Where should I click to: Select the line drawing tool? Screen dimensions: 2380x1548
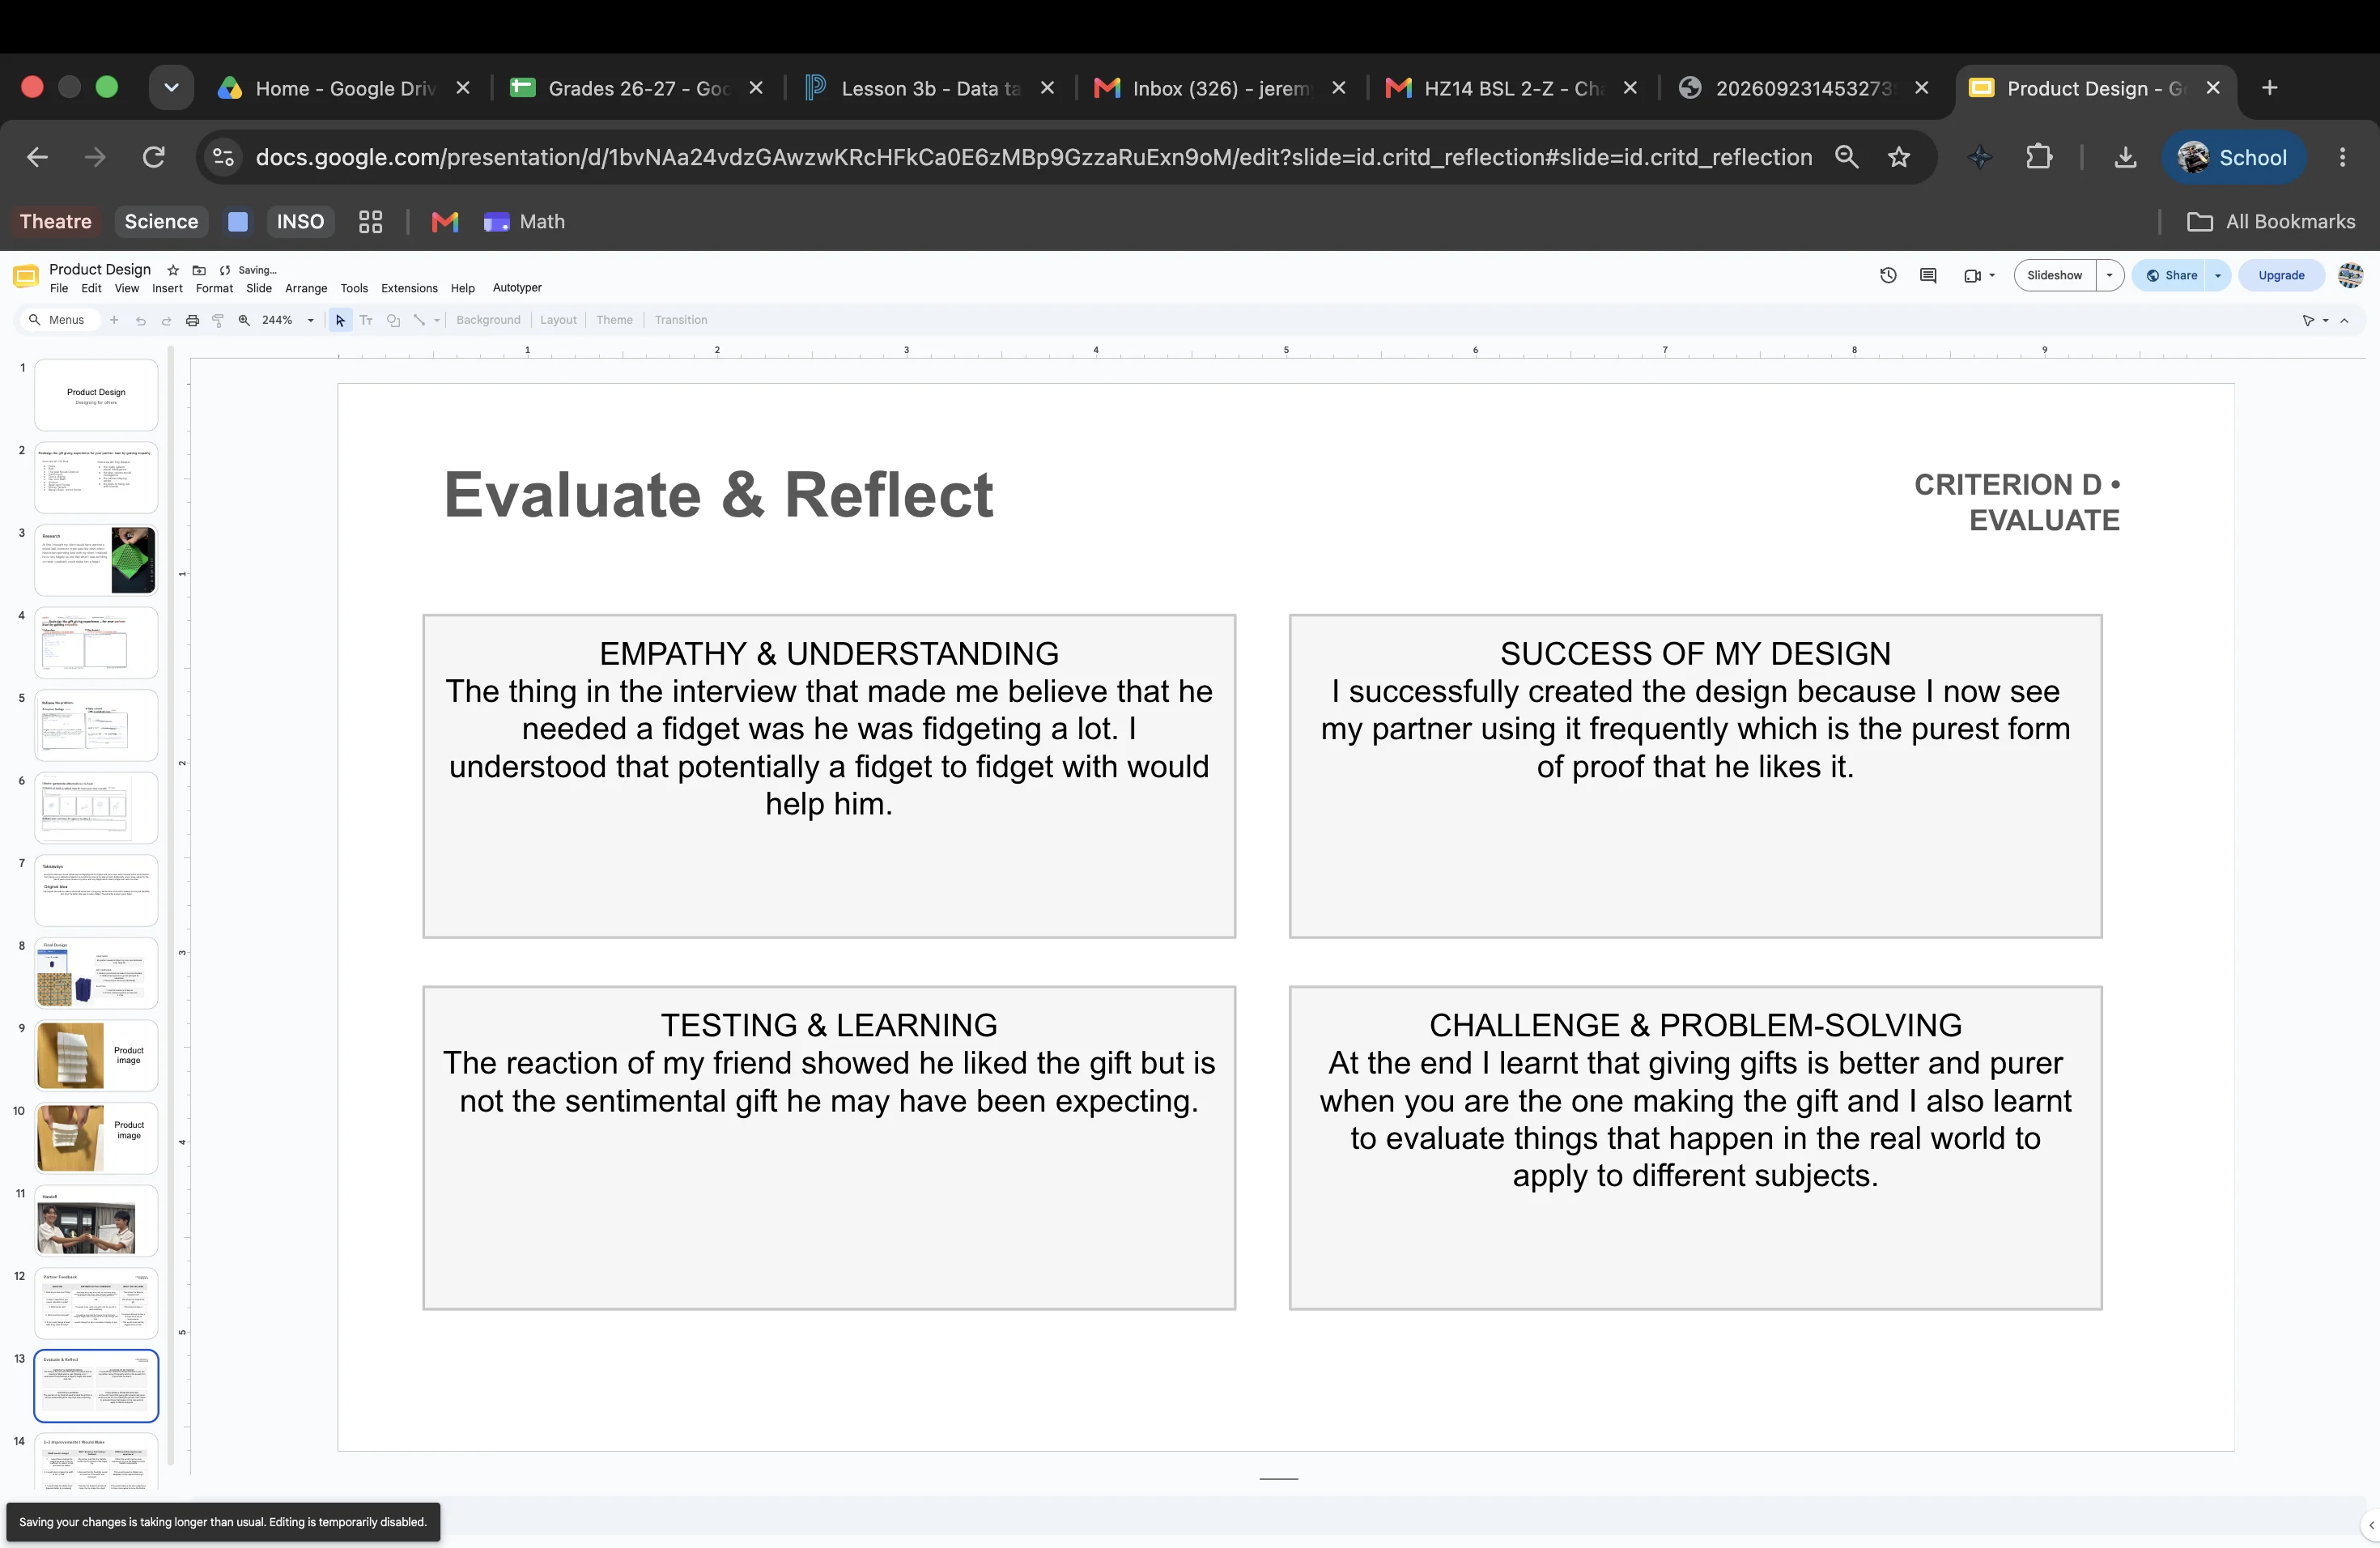click(419, 320)
